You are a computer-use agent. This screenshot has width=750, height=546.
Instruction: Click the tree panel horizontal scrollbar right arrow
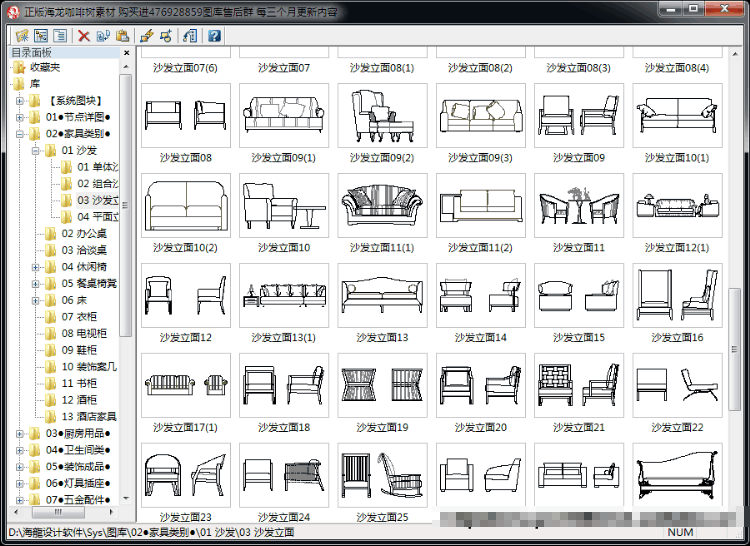point(111,512)
